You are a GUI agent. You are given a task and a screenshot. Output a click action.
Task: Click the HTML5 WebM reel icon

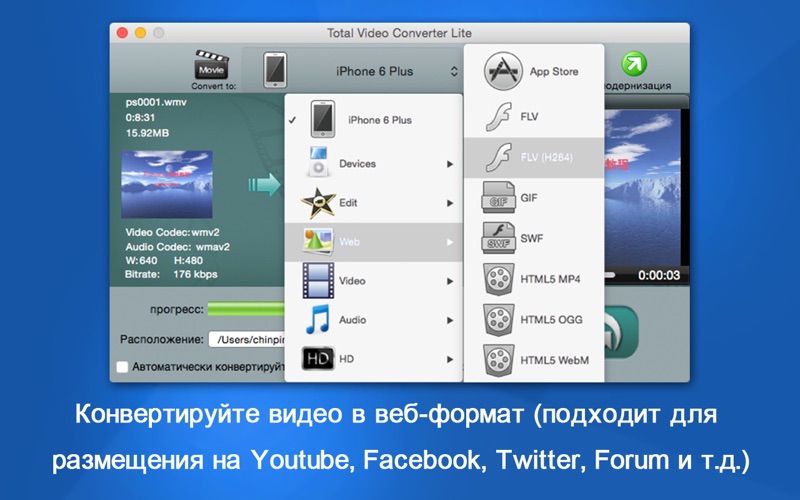coord(498,360)
